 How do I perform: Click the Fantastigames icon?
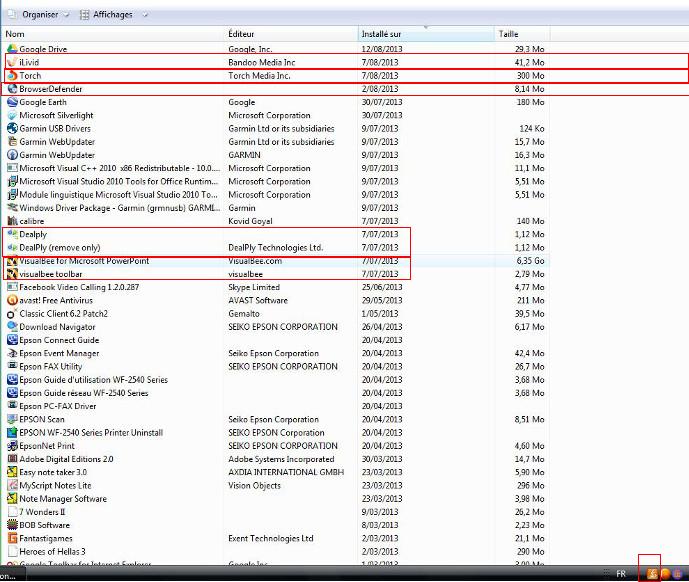pos(12,538)
